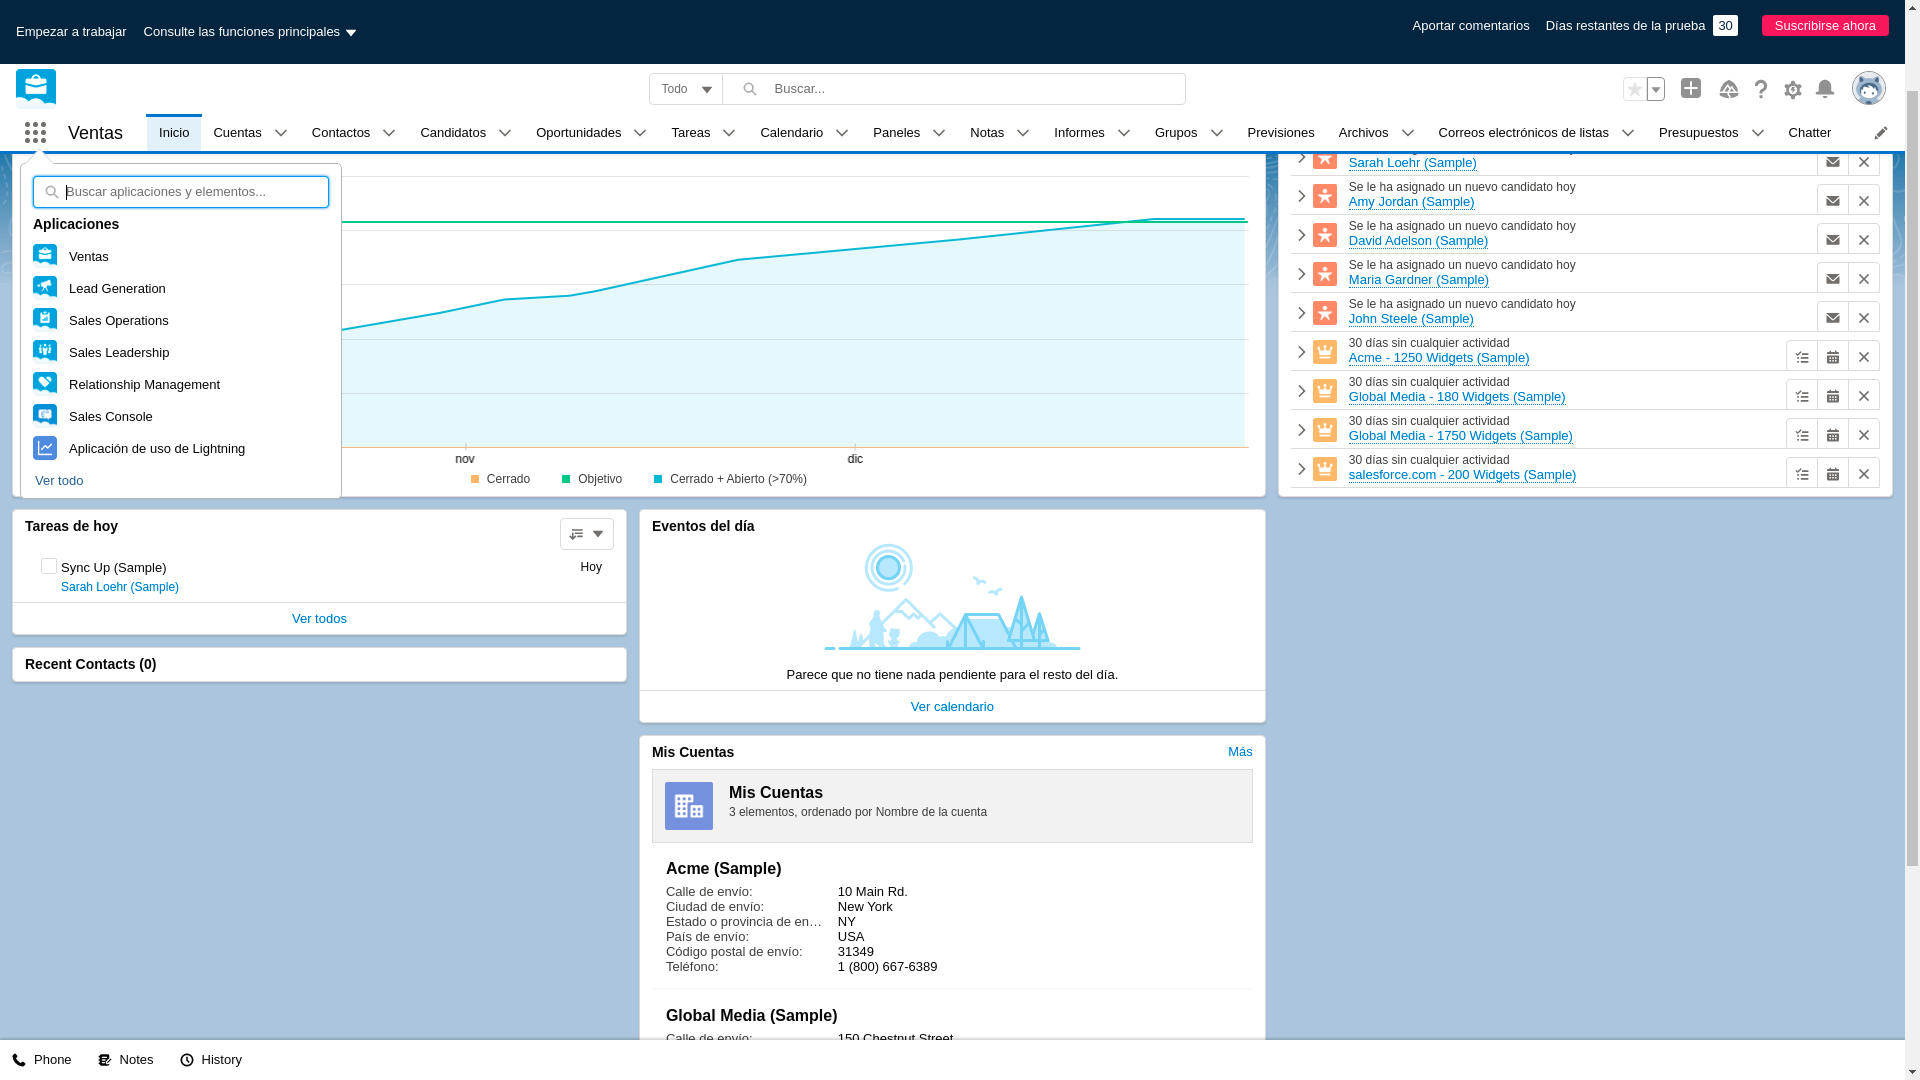Click Ver calendario link in Eventos del día
The height and width of the screenshot is (1080, 1920).
952,705
